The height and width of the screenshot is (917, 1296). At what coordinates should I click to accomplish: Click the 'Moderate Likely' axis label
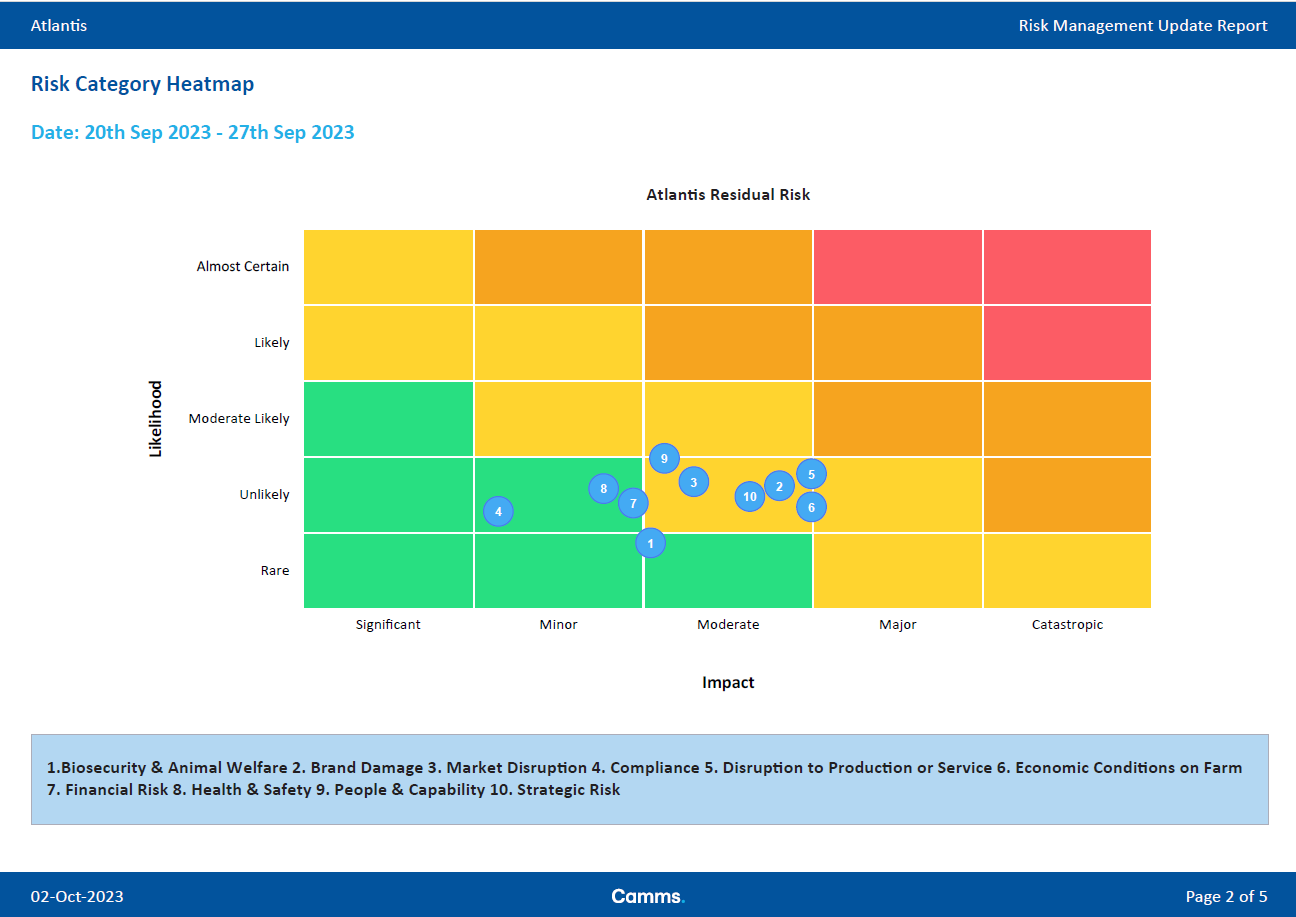tap(239, 418)
